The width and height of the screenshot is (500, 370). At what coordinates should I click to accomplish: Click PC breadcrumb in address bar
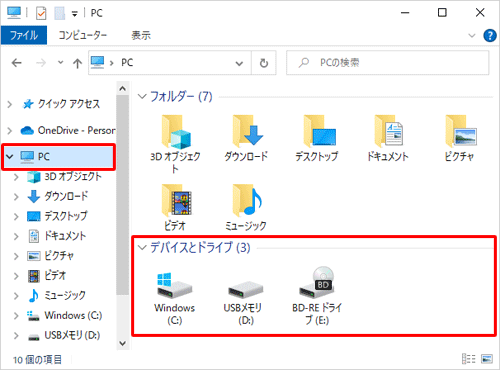tap(127, 62)
